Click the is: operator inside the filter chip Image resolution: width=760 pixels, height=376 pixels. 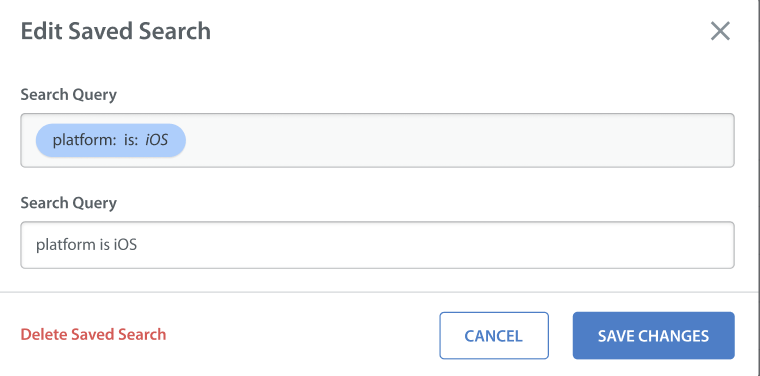[130, 141]
